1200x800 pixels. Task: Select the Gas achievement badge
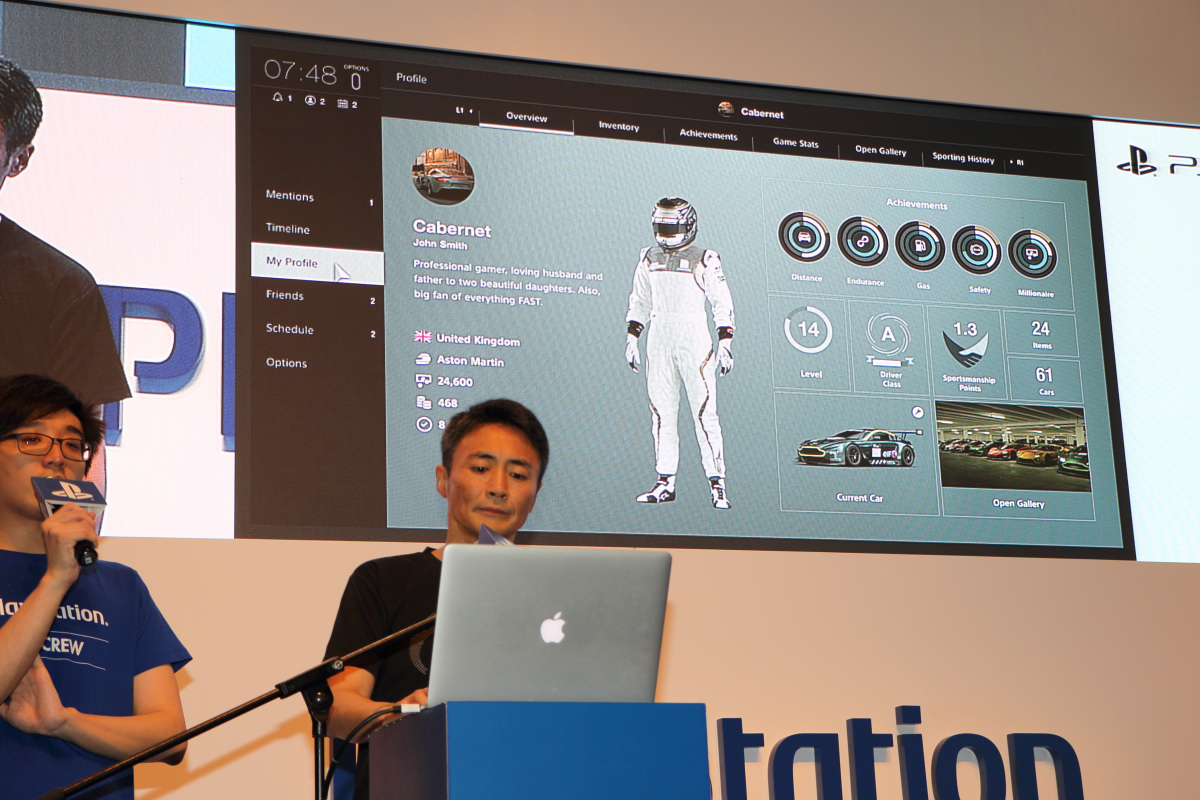[x=920, y=246]
